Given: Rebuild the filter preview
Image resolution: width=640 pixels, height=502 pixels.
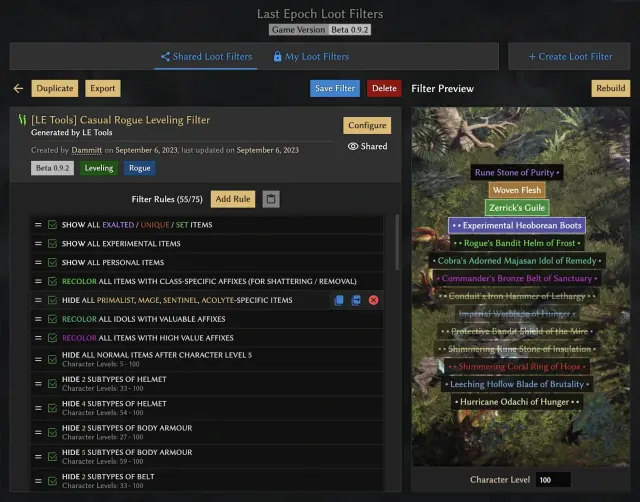Looking at the screenshot, I should 611,88.
